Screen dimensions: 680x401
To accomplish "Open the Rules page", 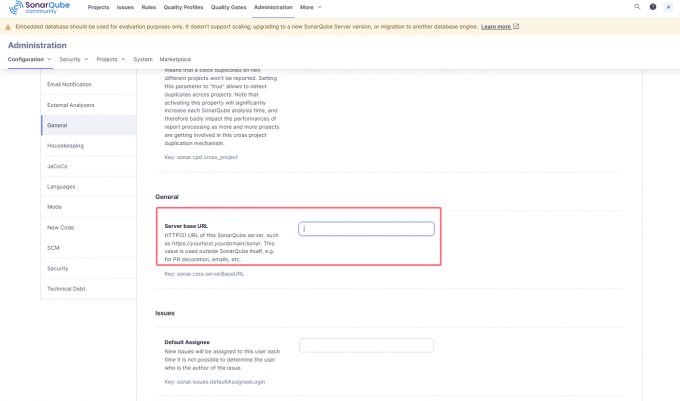I will 149,7.
